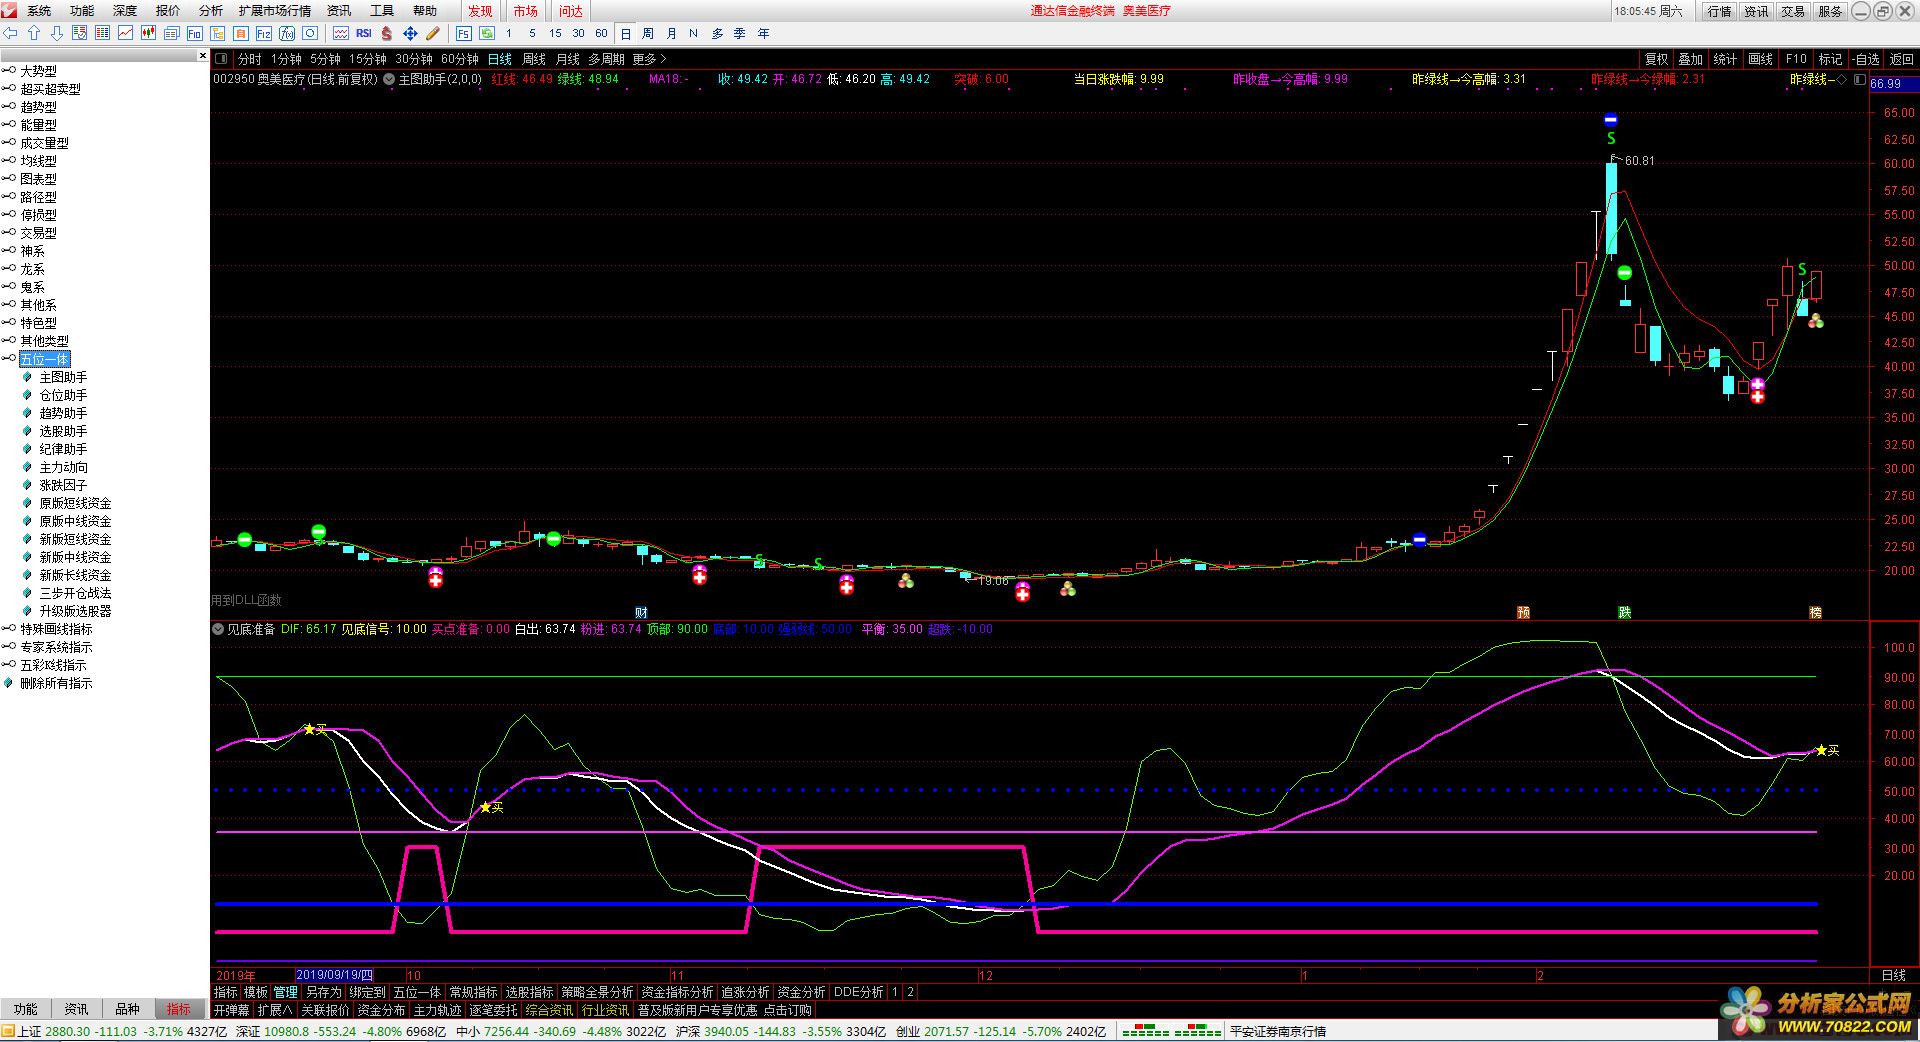
Task: Select the pencil drawing tool icon
Action: click(433, 33)
